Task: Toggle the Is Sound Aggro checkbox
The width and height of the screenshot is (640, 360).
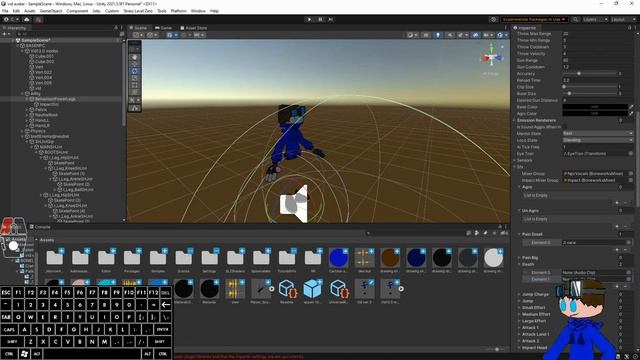Action: tap(565, 127)
